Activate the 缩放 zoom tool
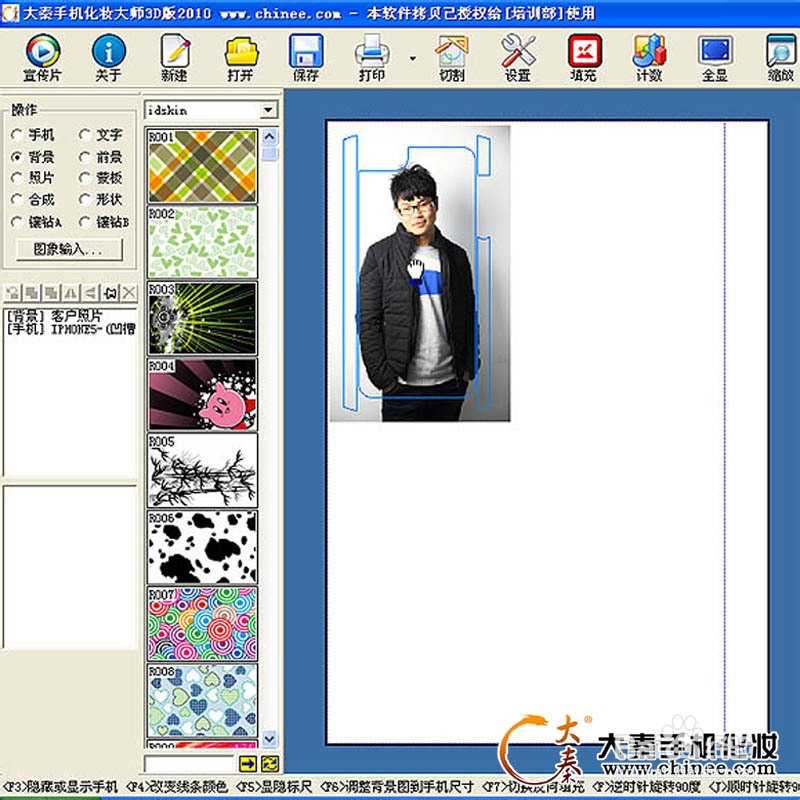This screenshot has height=800, width=800. tap(781, 58)
